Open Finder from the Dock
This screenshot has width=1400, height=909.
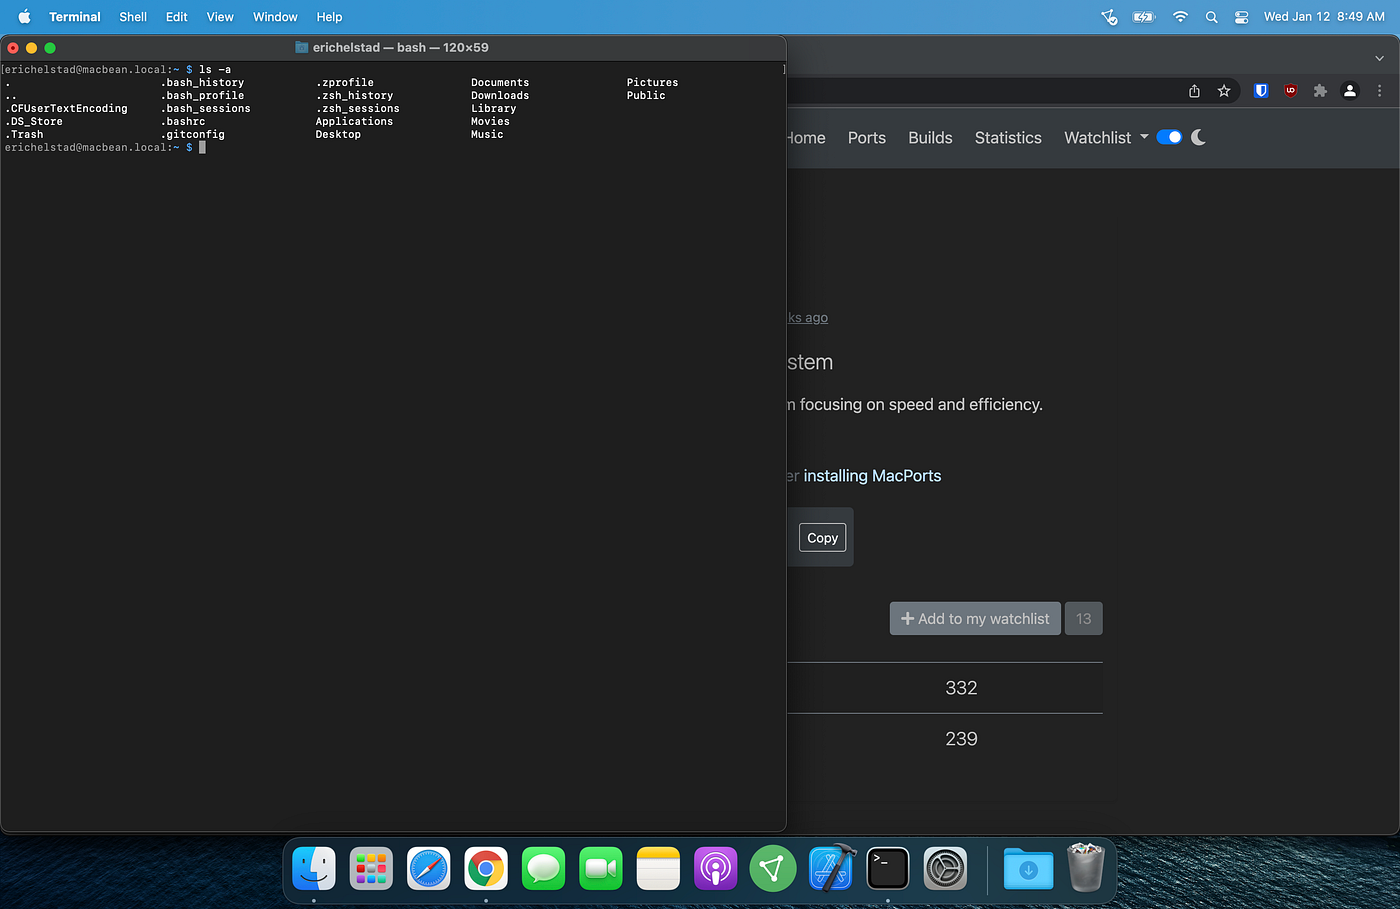[x=314, y=868]
